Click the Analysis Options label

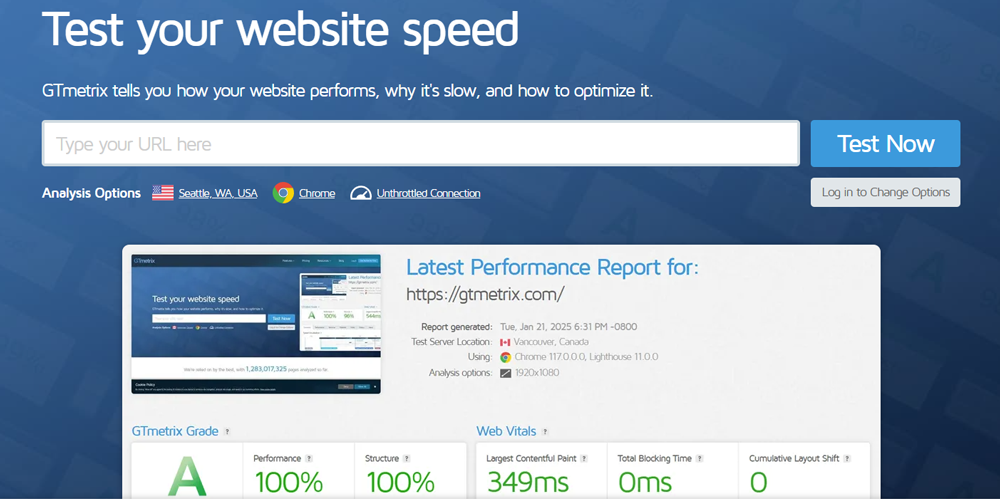coord(91,193)
